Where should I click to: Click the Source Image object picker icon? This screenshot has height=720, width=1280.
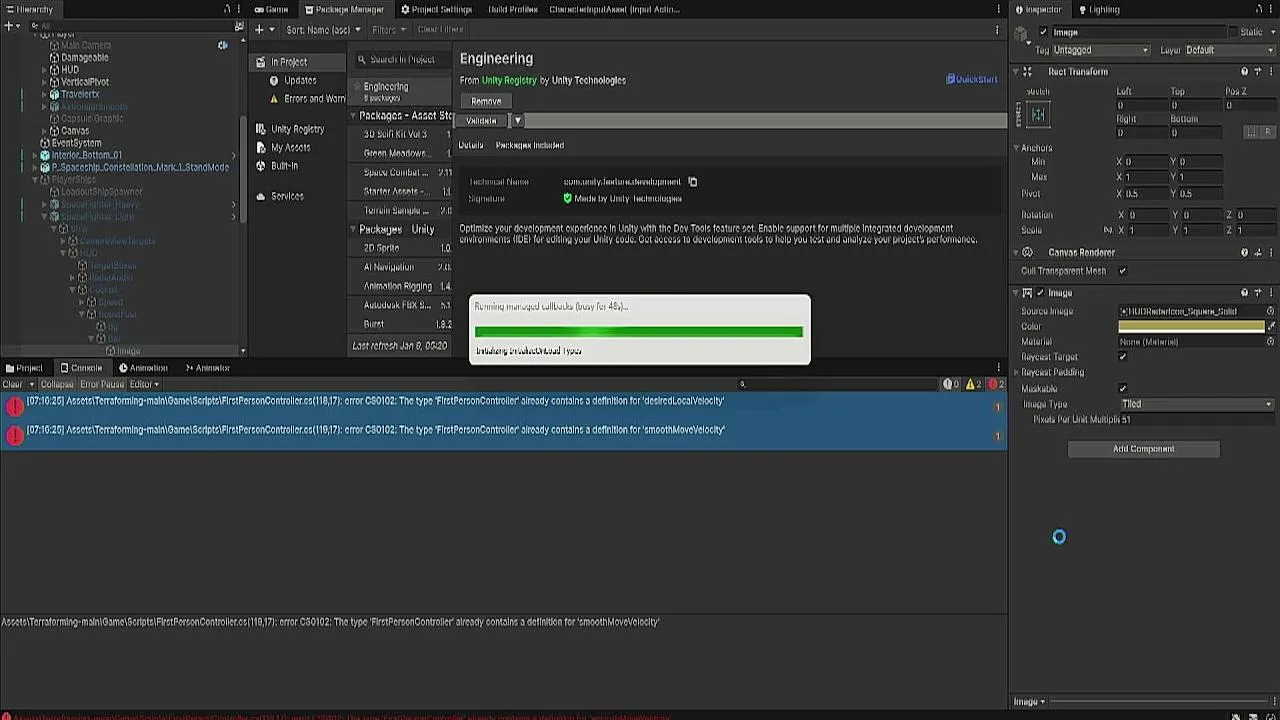[1271, 311]
